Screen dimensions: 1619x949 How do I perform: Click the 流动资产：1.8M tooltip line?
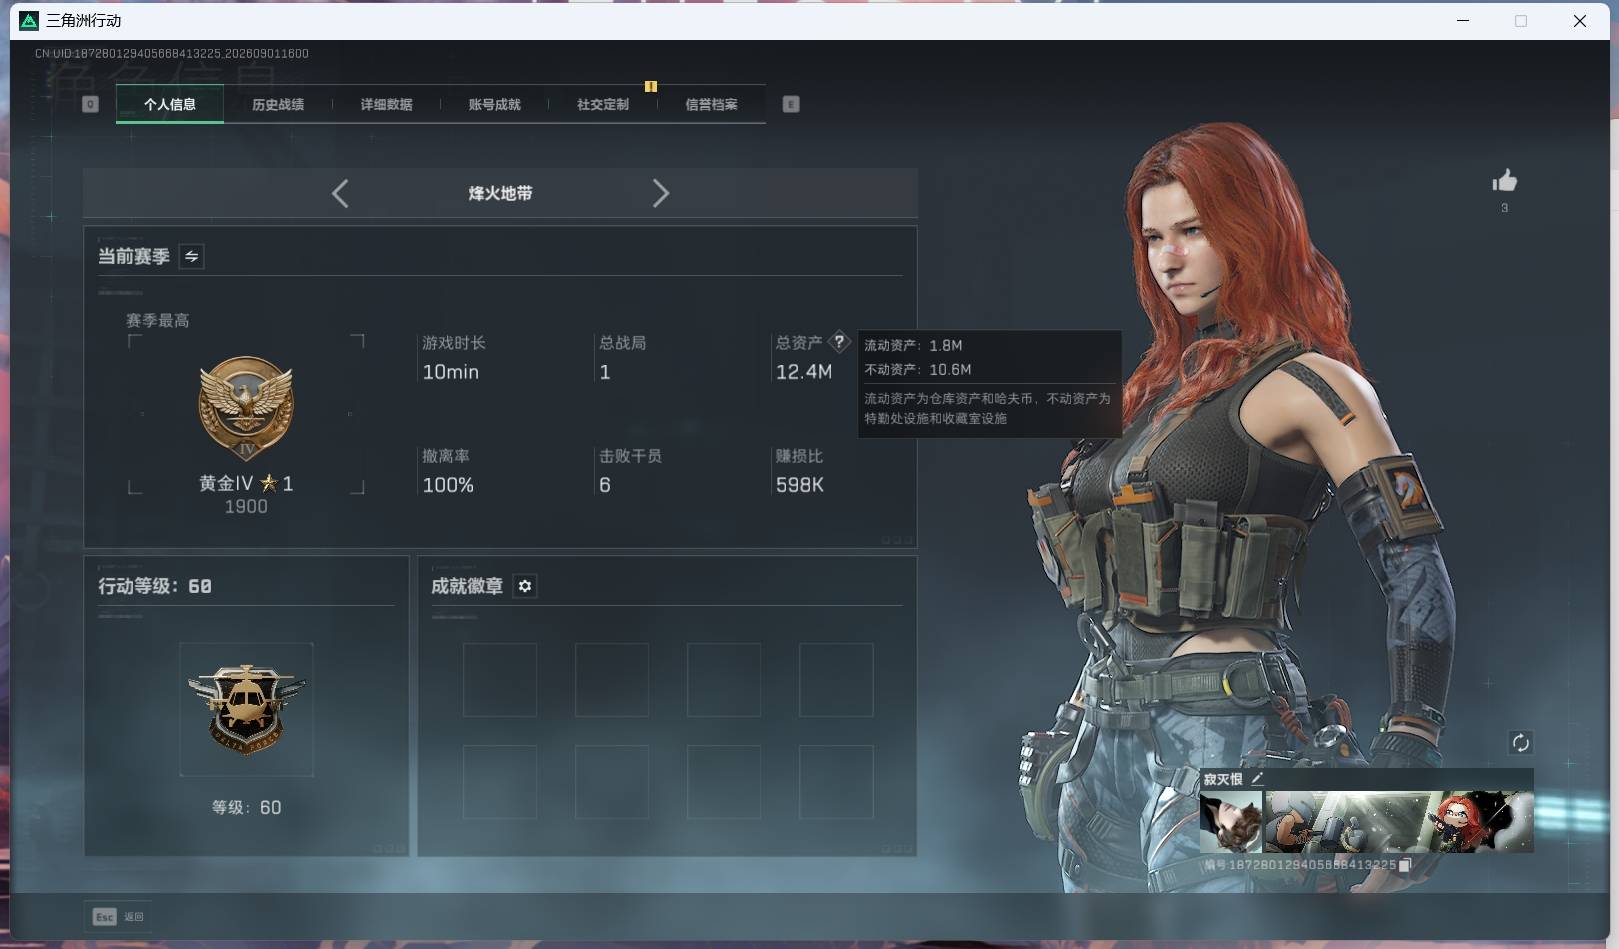[913, 345]
